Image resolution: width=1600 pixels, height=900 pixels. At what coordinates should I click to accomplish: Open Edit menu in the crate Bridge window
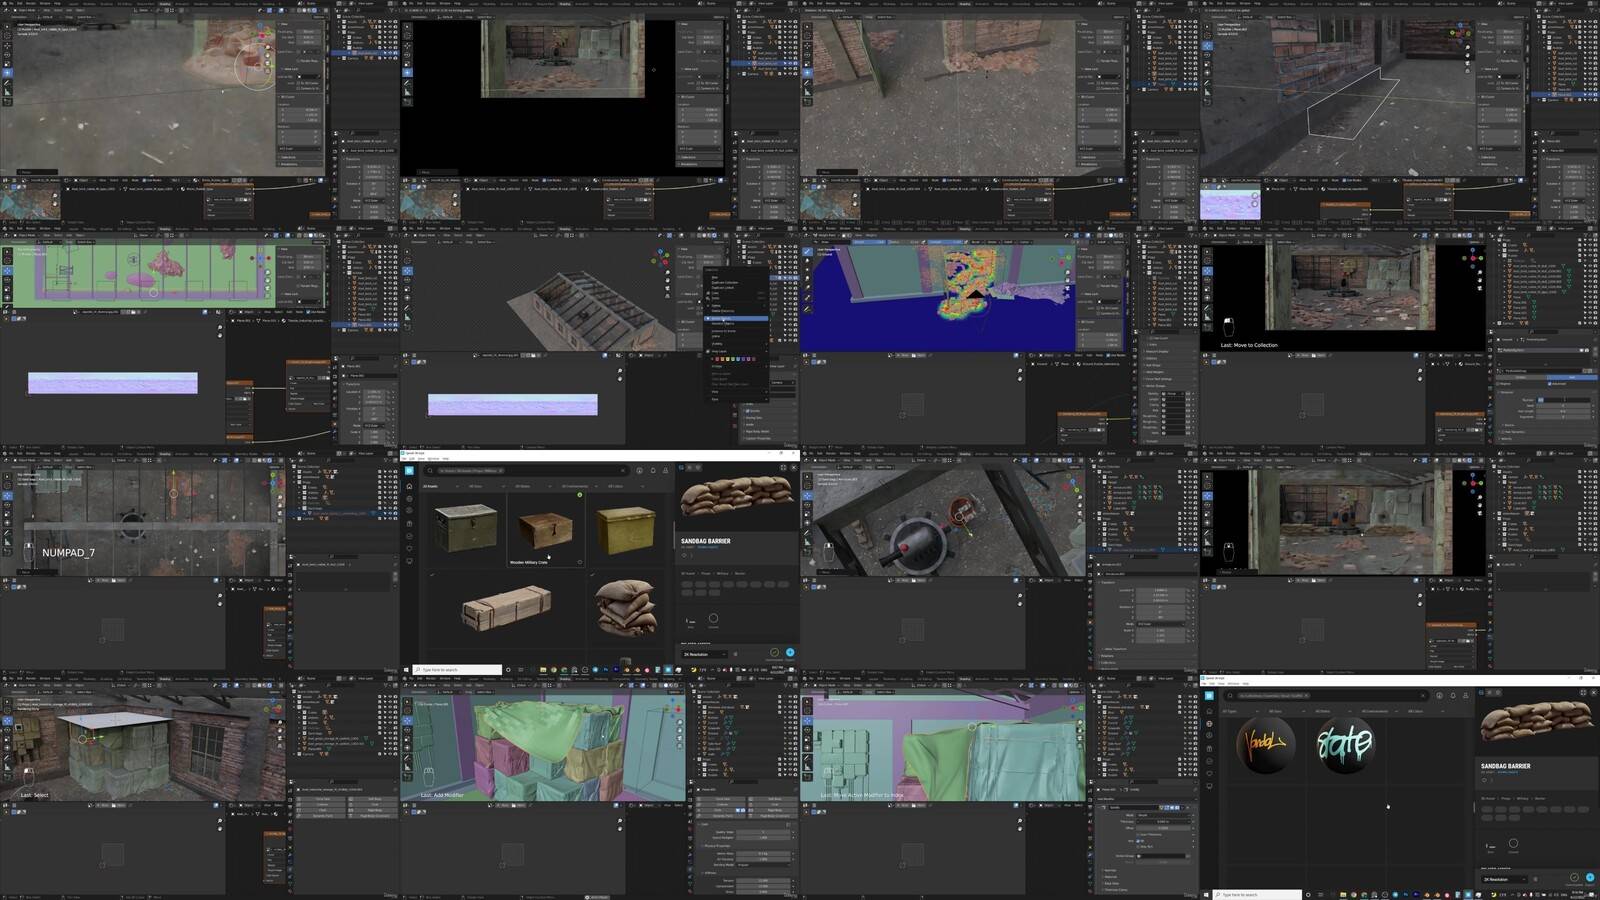(x=414, y=459)
